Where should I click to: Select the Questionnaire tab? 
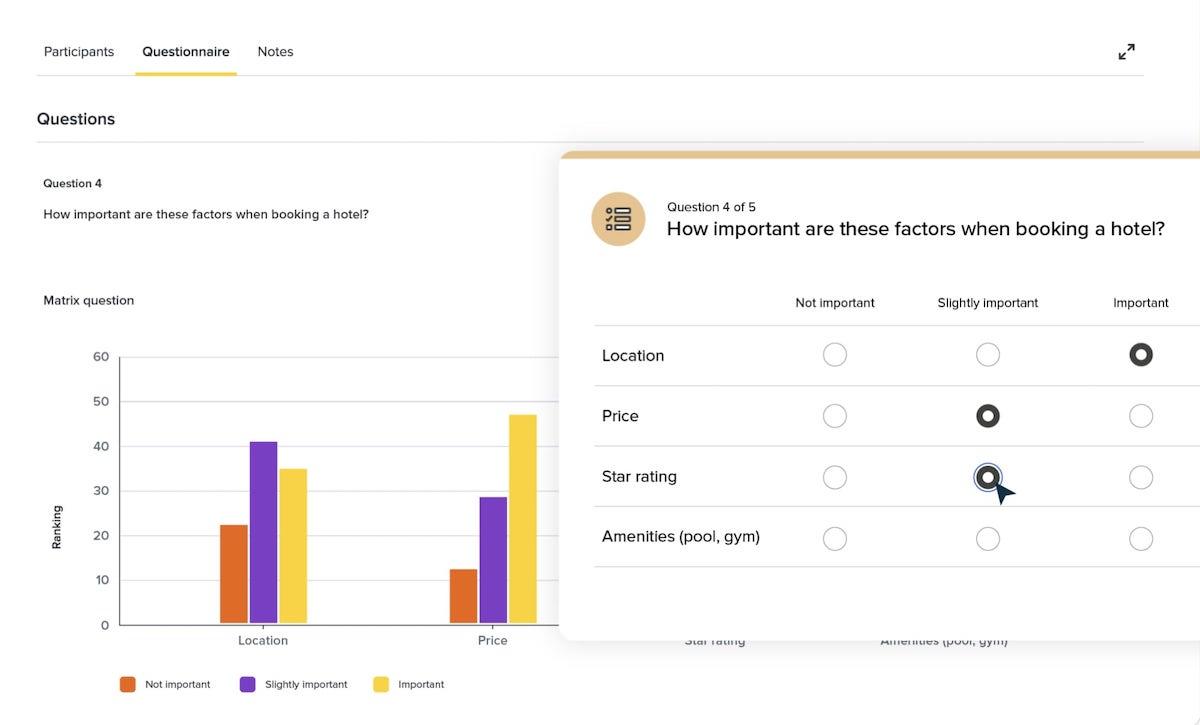185,52
